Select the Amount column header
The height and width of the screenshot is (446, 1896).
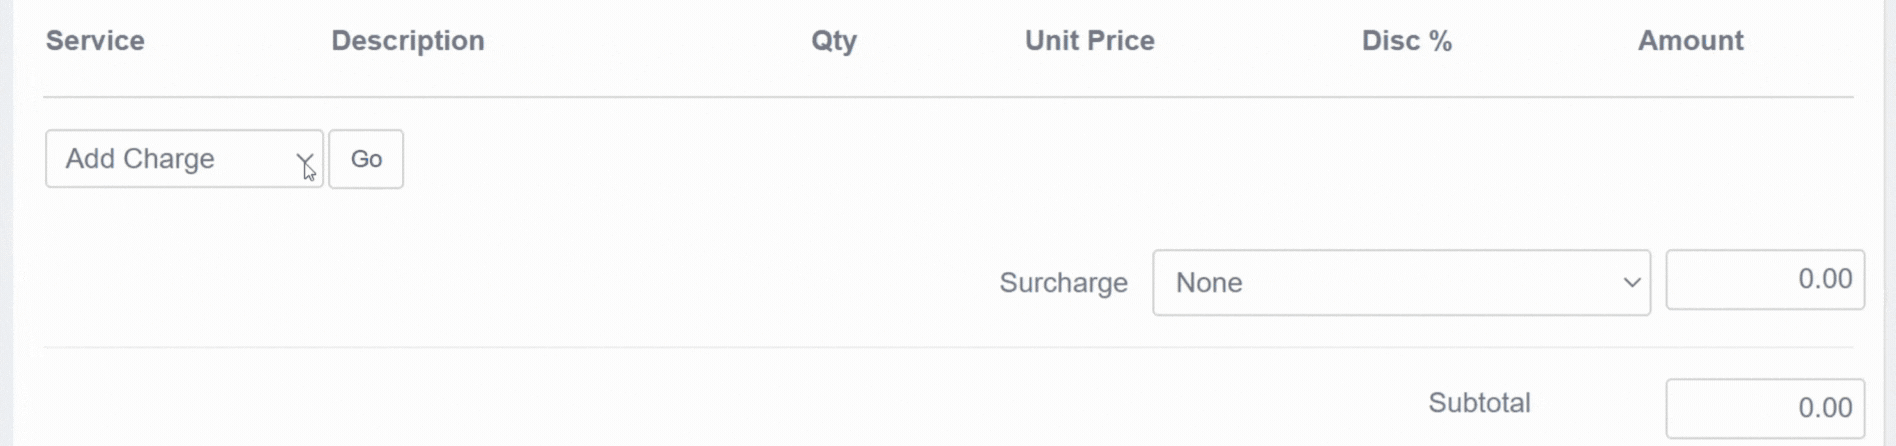[1691, 41]
